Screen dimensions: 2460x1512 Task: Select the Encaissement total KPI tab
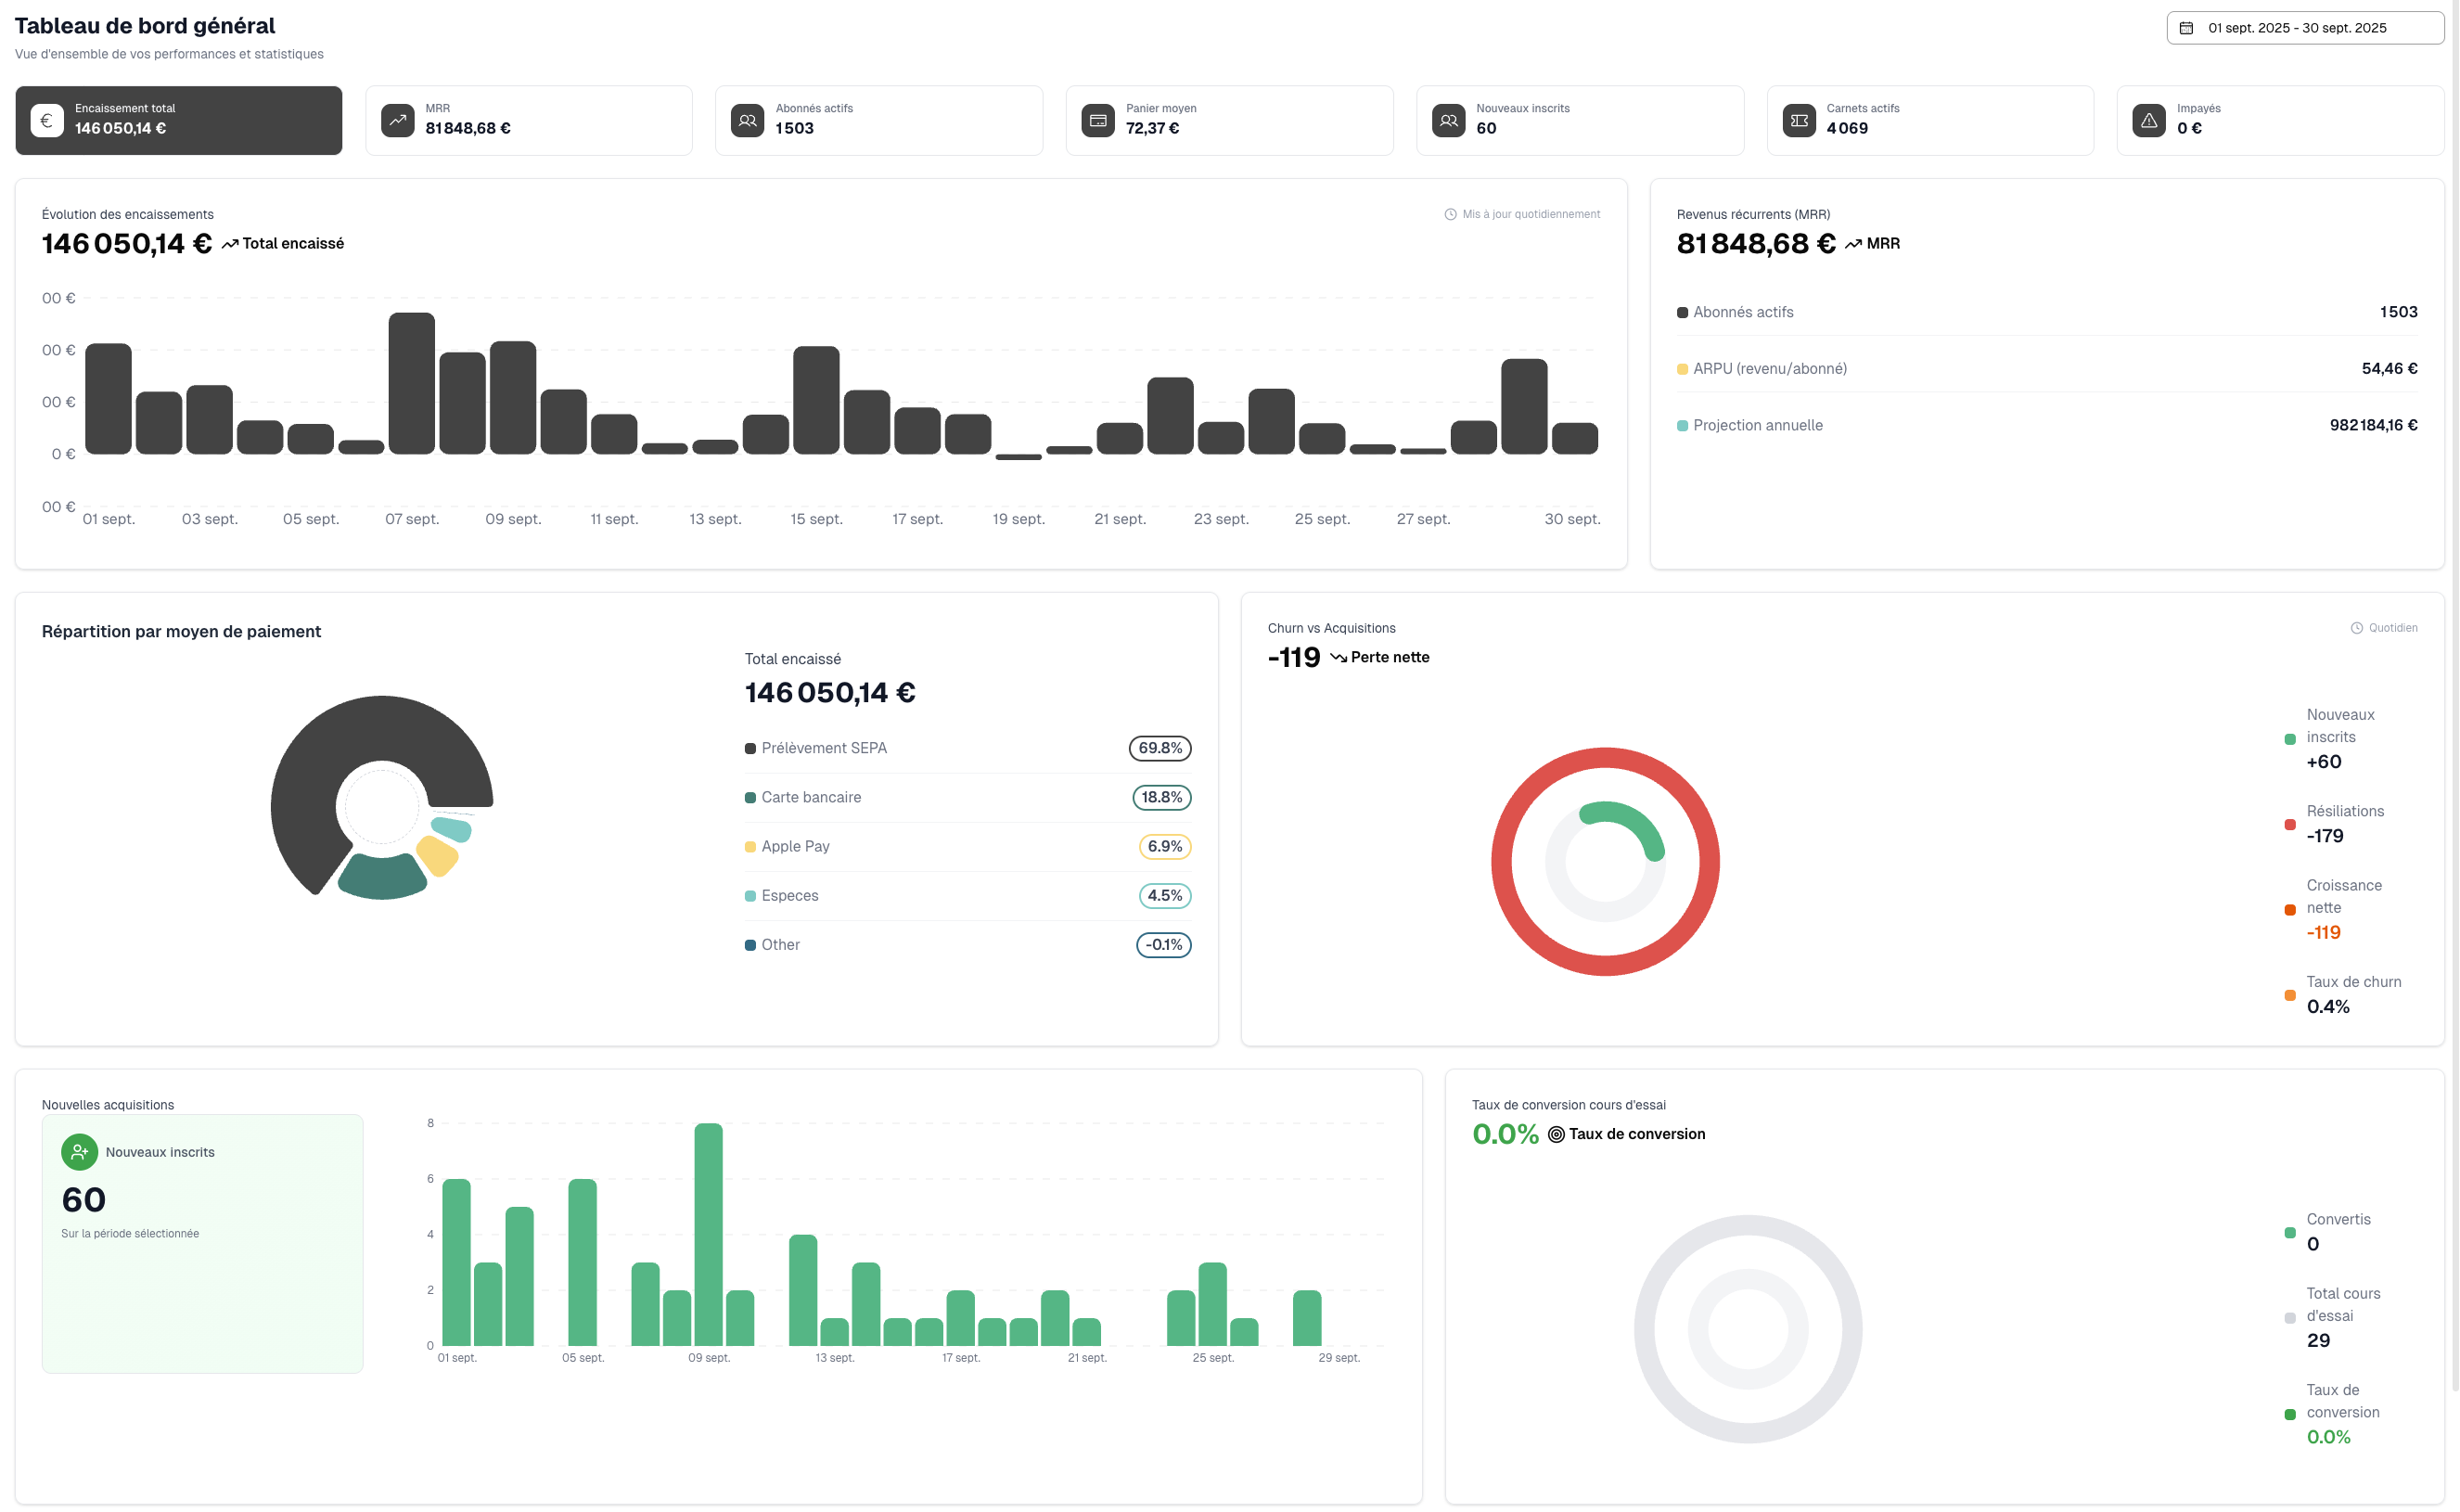(179, 120)
